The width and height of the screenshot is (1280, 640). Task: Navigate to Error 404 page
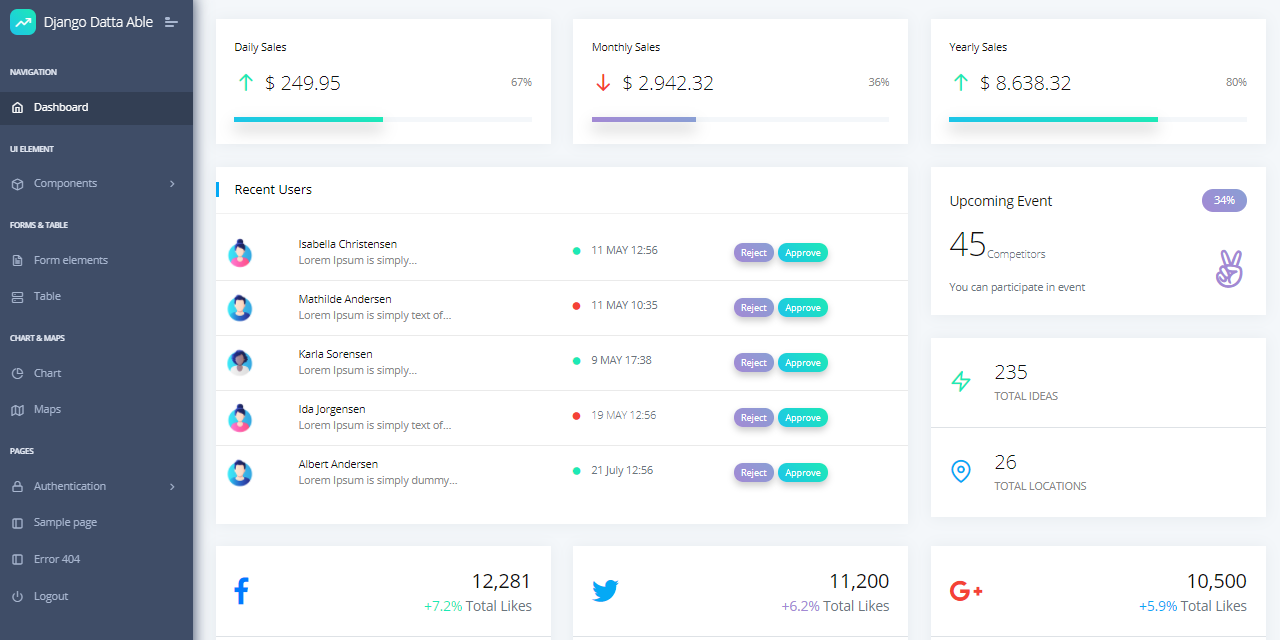(x=58, y=558)
